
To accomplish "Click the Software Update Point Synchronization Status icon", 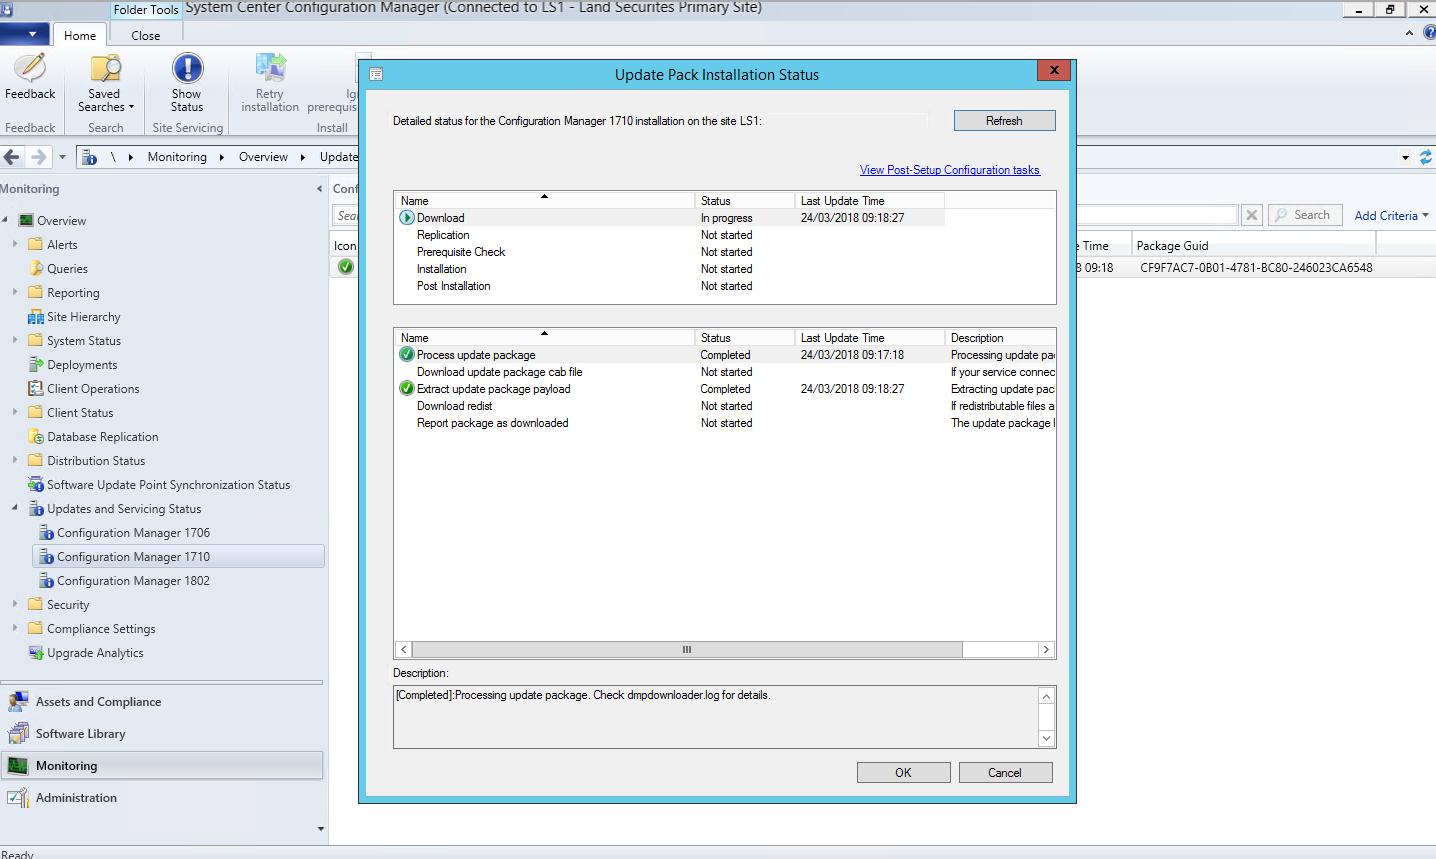I will (x=36, y=484).
